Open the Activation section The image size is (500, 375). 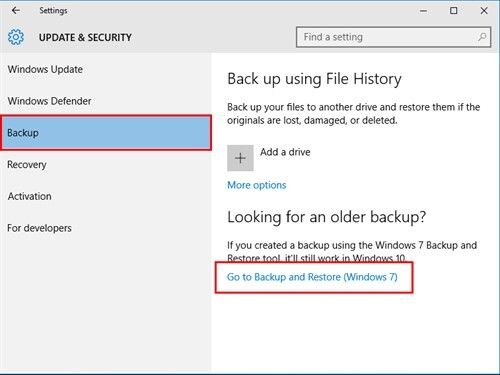coord(29,196)
